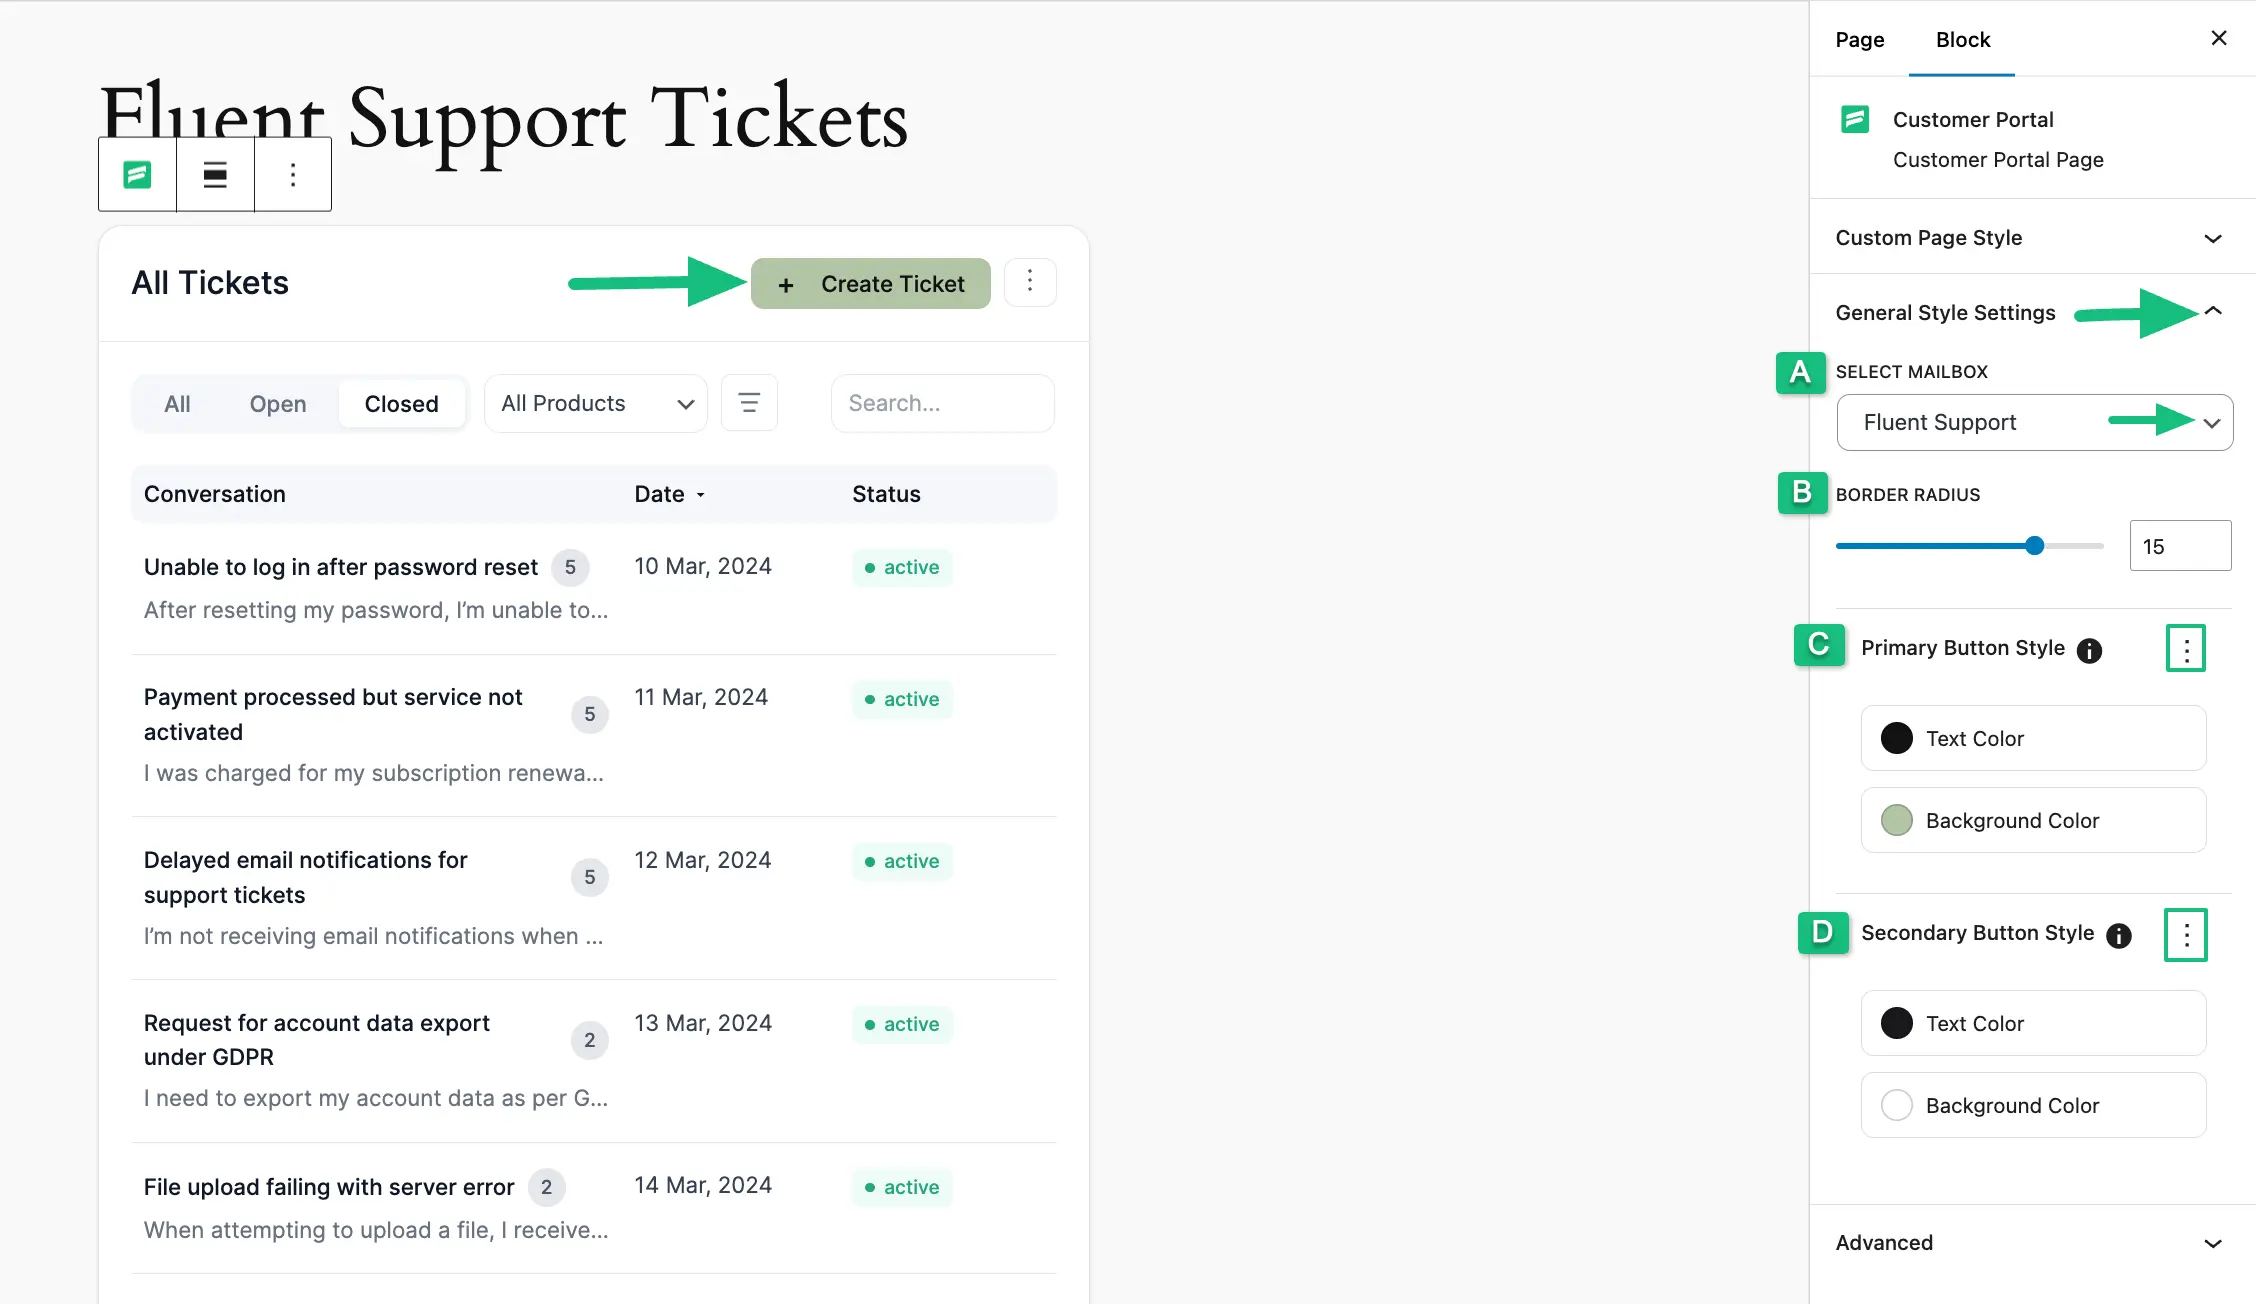Switch to the Page tab
Screen dimensions: 2256x1304
(x=1860, y=39)
